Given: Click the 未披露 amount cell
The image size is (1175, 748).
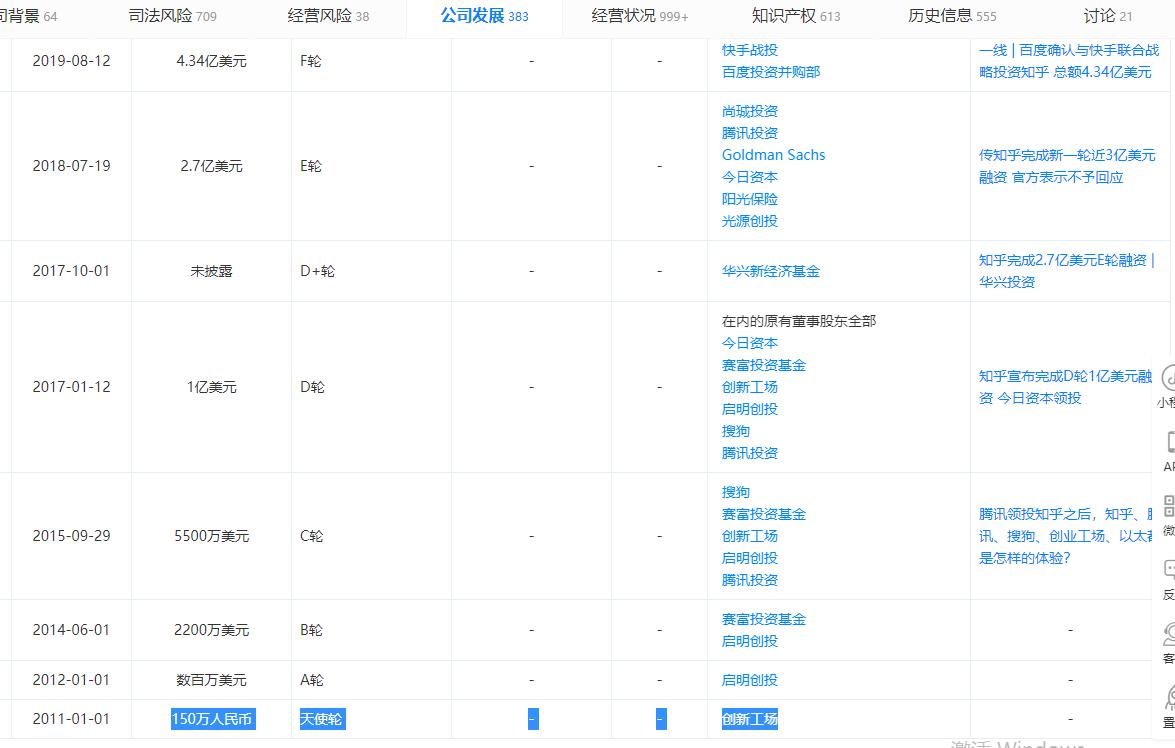Looking at the screenshot, I should pos(211,271).
